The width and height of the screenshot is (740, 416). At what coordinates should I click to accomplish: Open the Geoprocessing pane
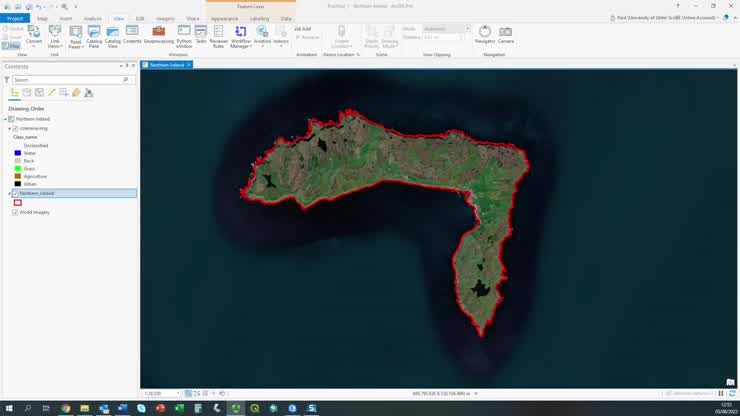[x=158, y=36]
